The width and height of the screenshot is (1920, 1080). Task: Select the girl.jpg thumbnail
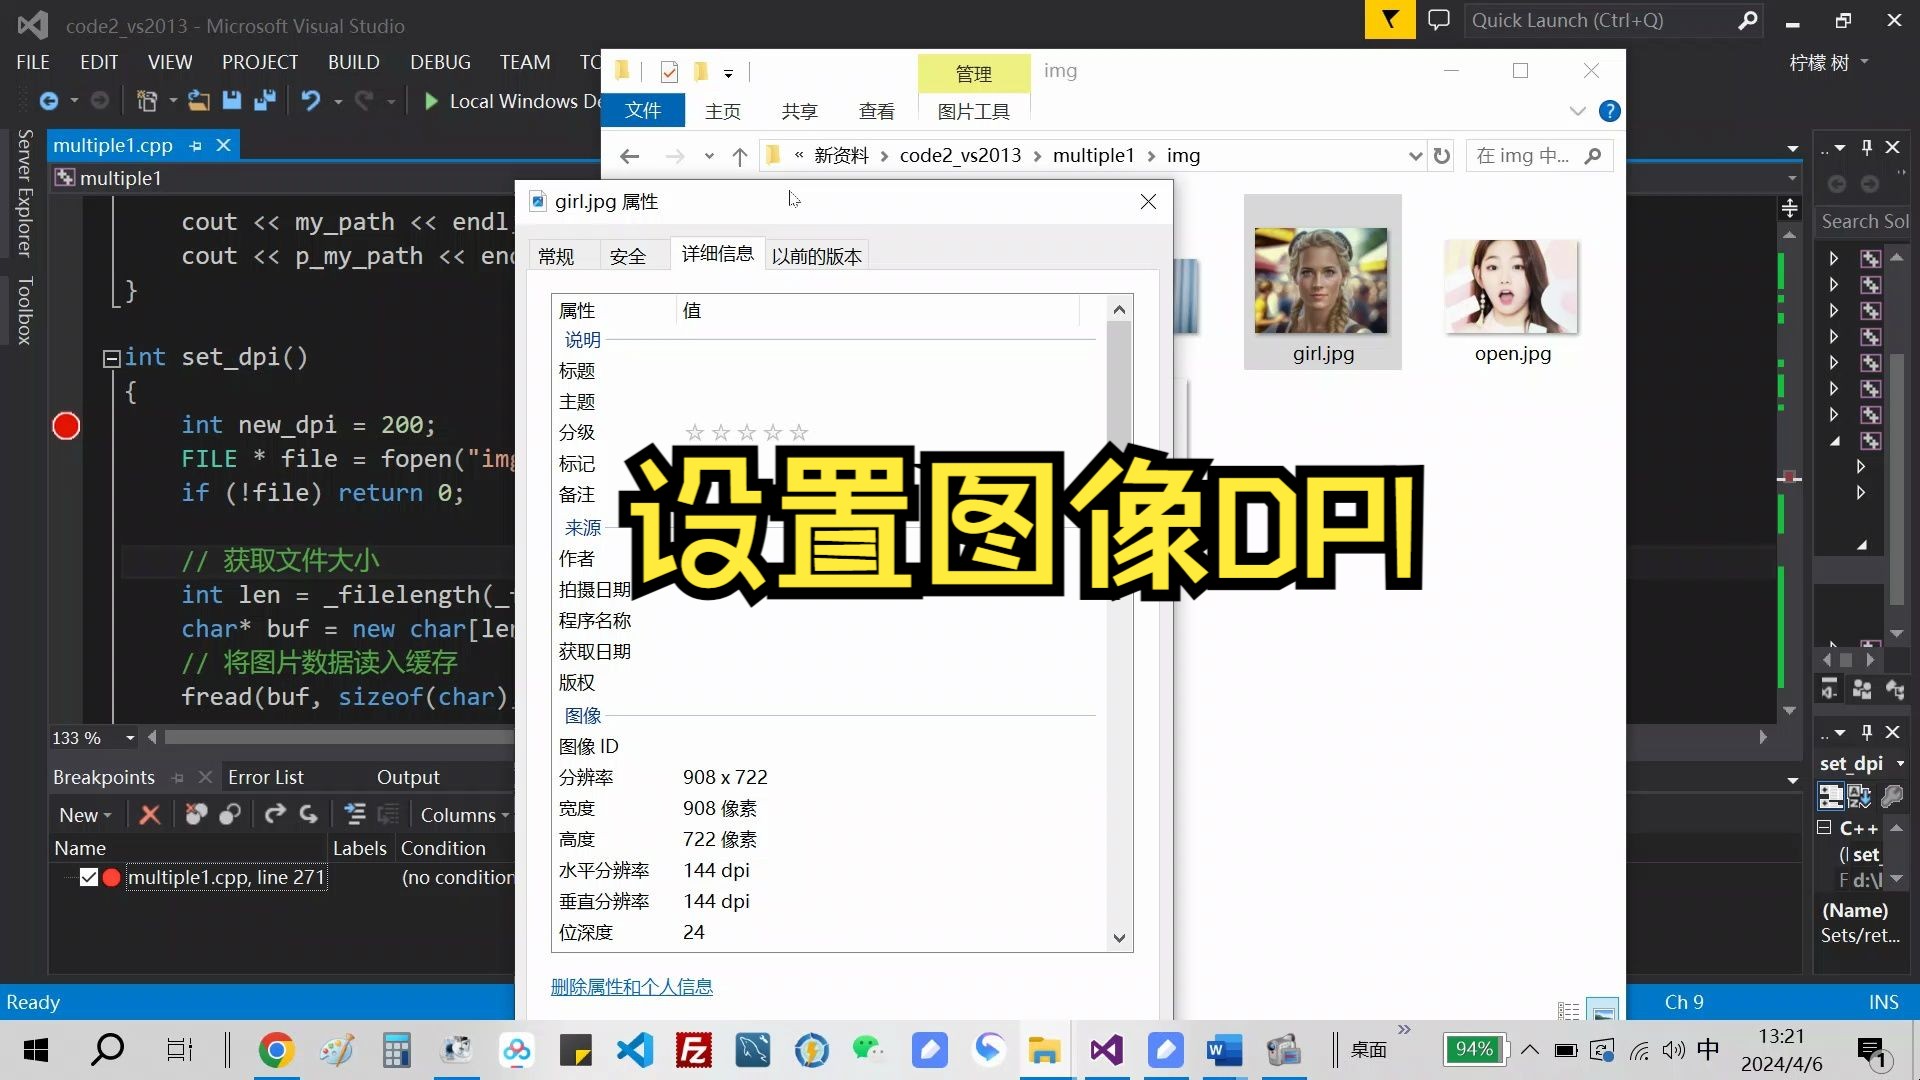[x=1321, y=282]
